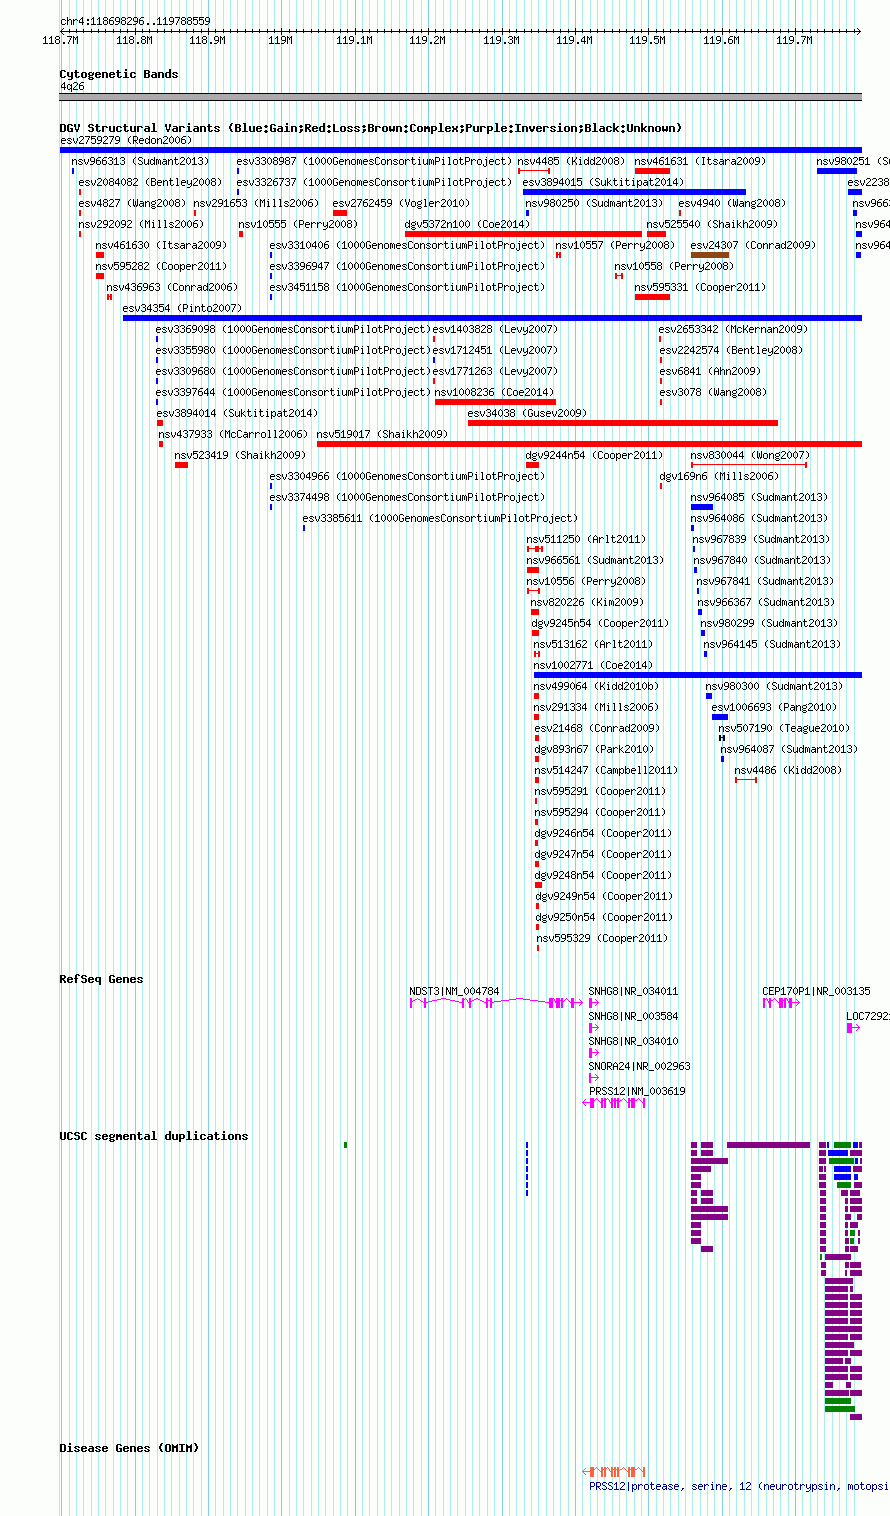Open nsv514247 (Campbell2011) variant
The image size is (890, 1516).
pos(606,770)
